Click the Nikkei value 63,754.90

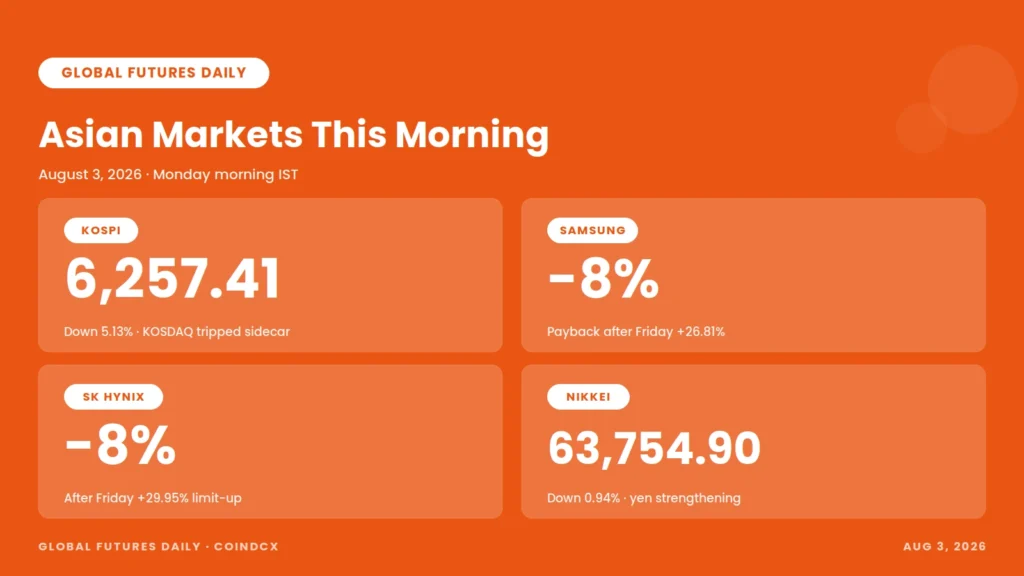click(654, 448)
